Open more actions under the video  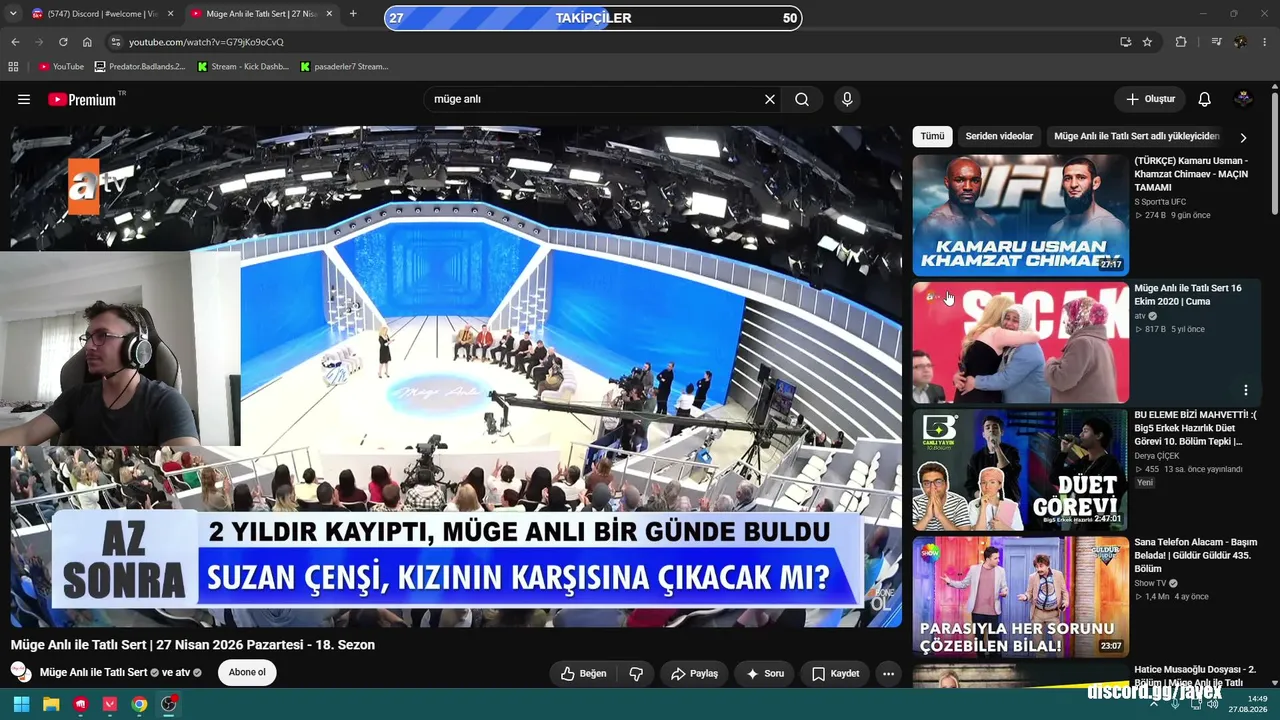click(x=888, y=674)
